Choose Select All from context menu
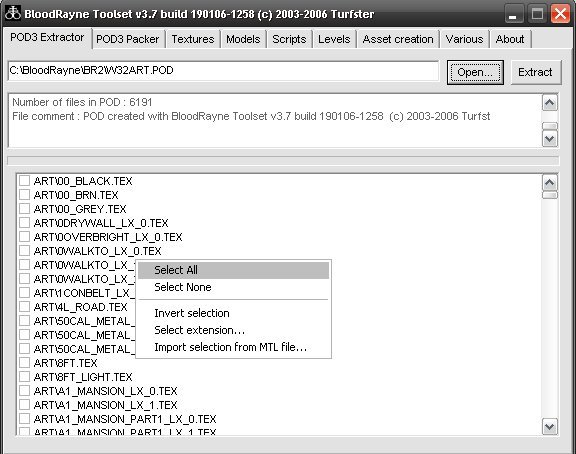576x454 pixels. click(x=234, y=270)
